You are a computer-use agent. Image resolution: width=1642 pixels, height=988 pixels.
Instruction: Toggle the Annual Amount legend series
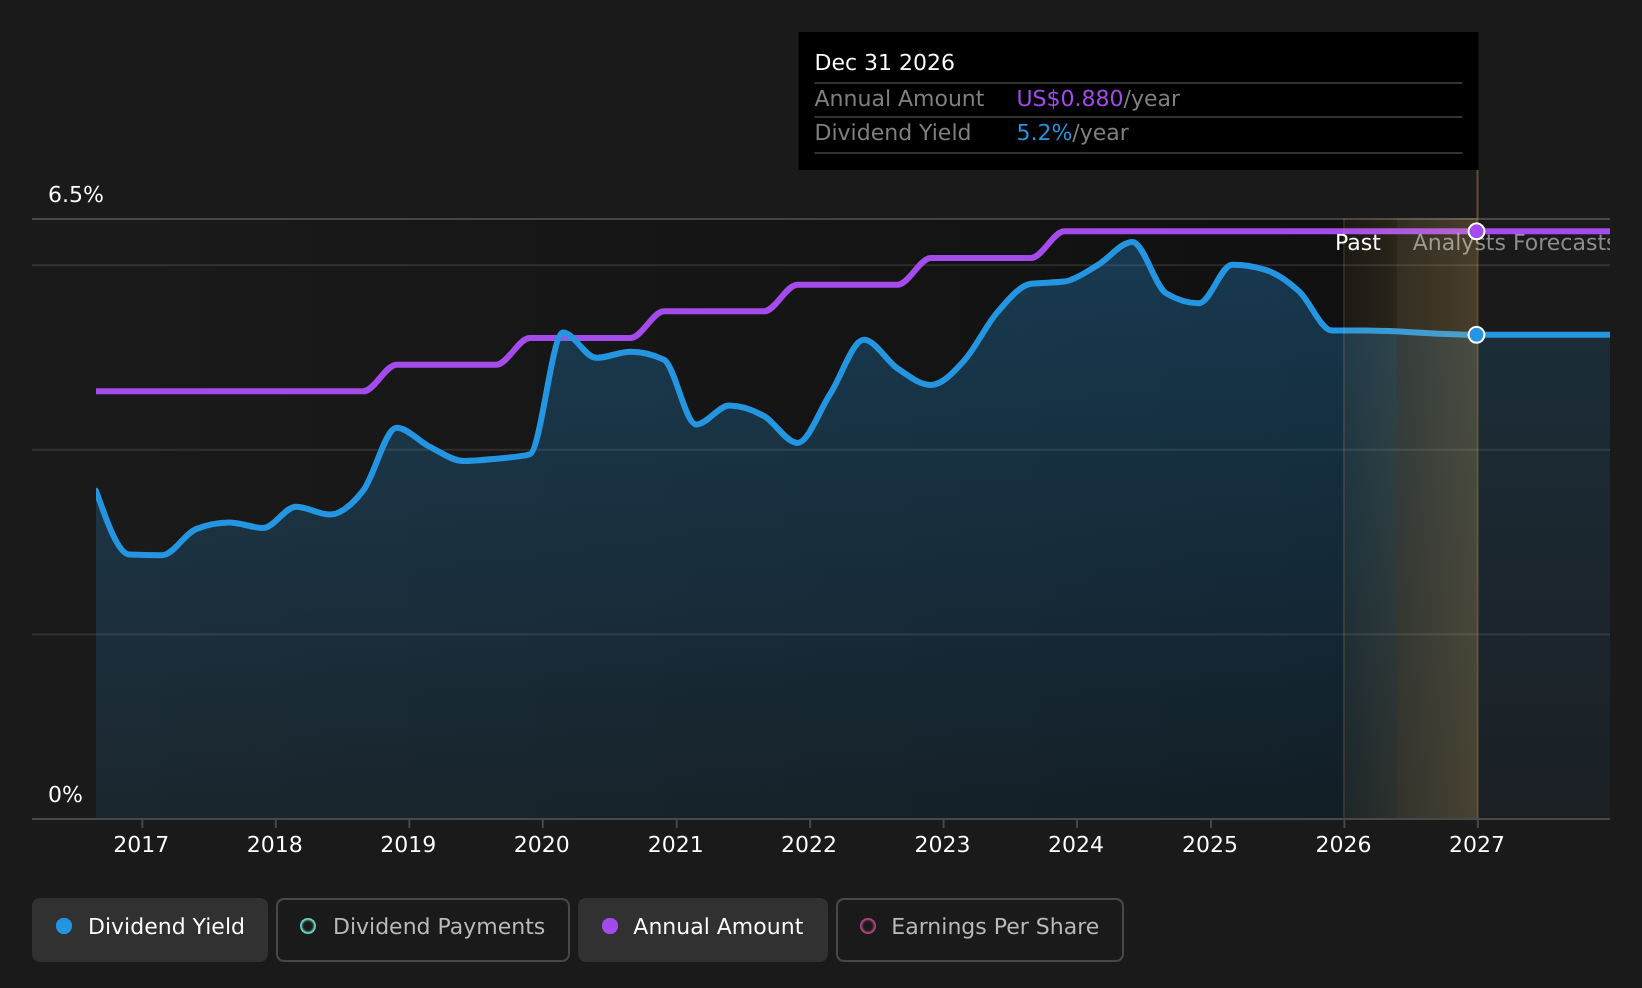tap(702, 929)
